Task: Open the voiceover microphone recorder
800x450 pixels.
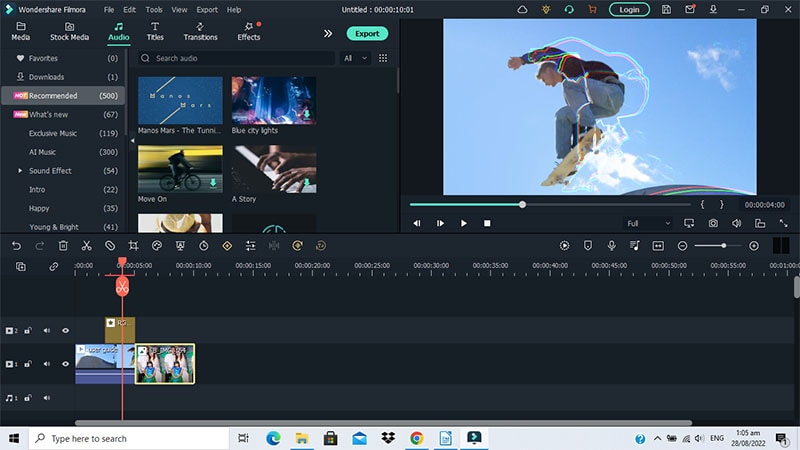Action: point(611,245)
